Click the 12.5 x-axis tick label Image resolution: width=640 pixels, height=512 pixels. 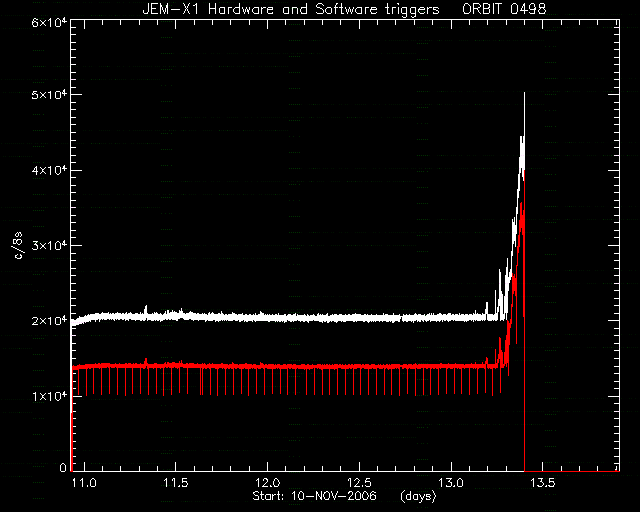[x=360, y=483]
